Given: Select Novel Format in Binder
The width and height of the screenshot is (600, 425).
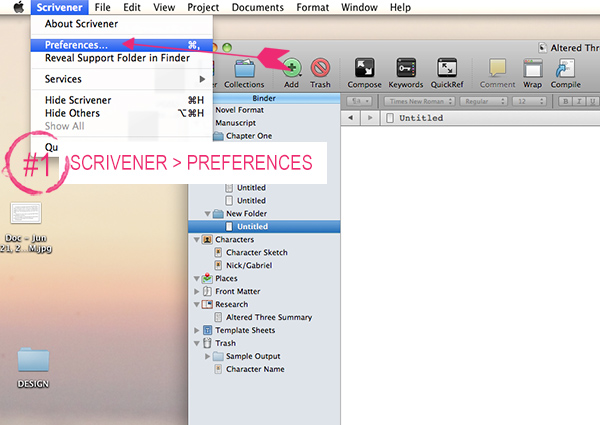Looking at the screenshot, I should tap(240, 110).
